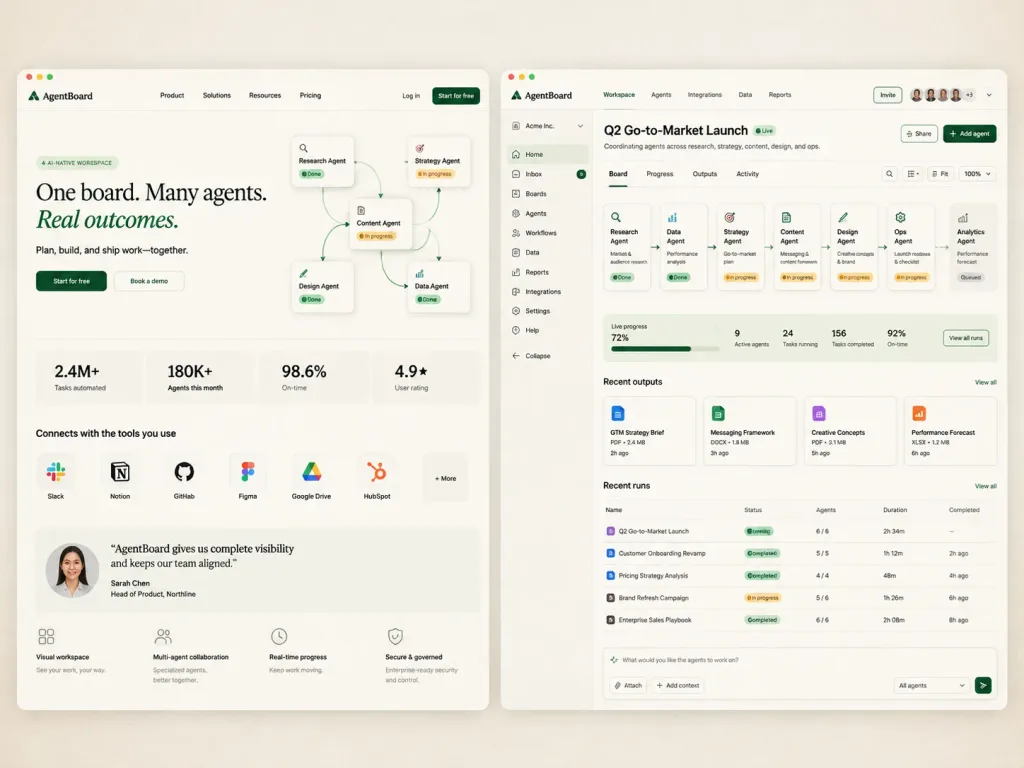Switch to the Activity tab
This screenshot has height=768, width=1024.
tap(748, 174)
